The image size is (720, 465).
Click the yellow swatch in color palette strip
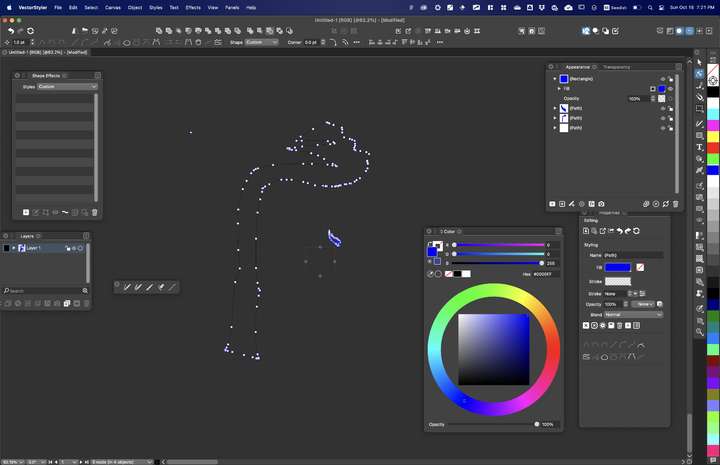coord(713,137)
